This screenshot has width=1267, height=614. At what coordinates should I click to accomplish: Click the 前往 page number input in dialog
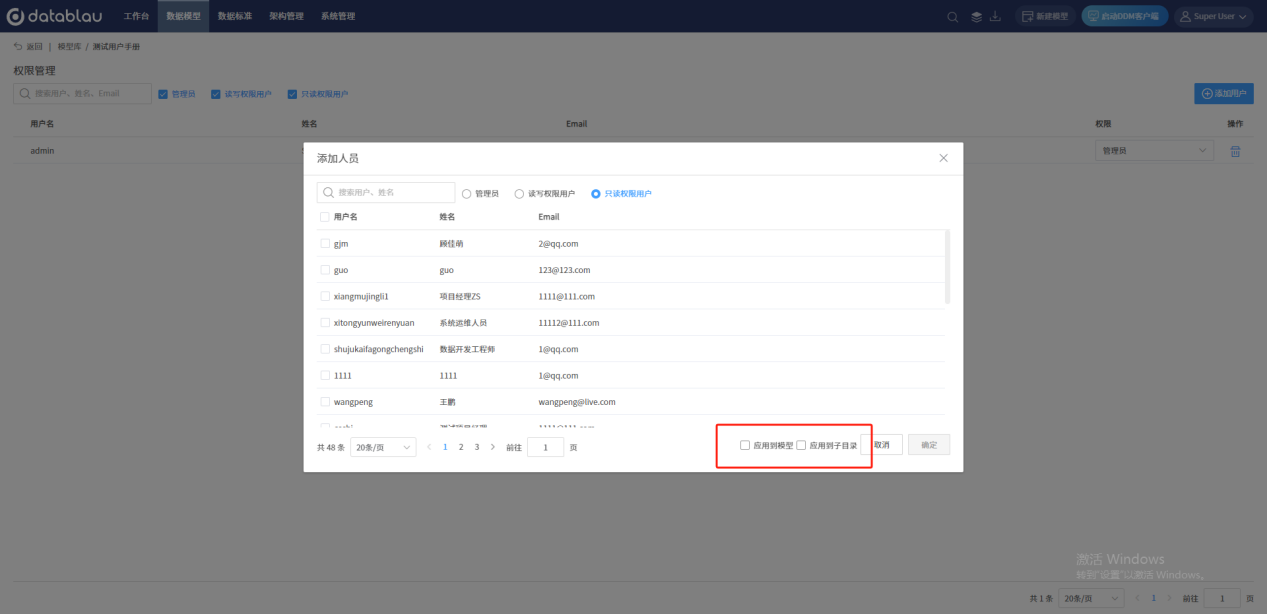pyautogui.click(x=546, y=447)
